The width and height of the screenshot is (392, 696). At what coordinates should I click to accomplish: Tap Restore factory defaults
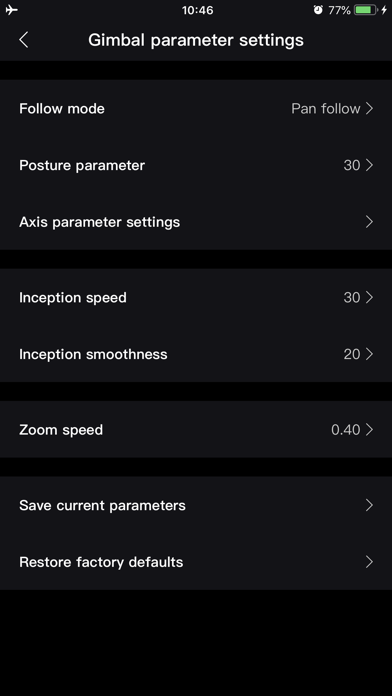[196, 562]
